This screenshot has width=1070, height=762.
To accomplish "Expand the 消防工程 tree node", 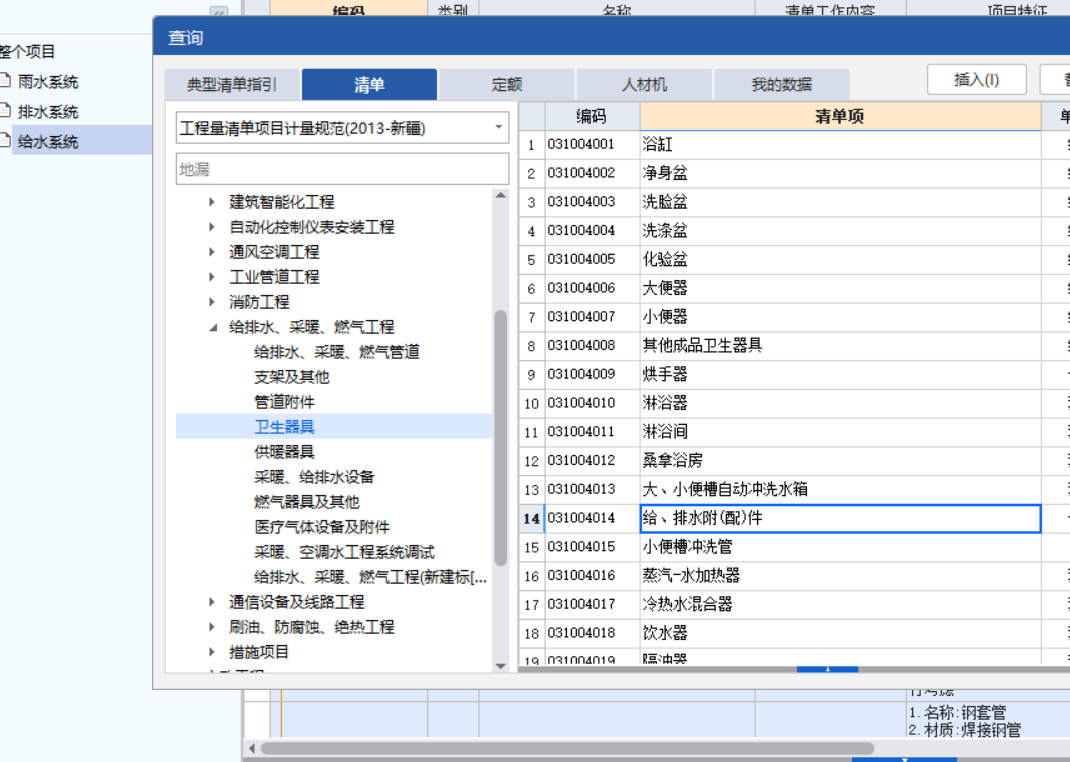I will (x=211, y=301).
